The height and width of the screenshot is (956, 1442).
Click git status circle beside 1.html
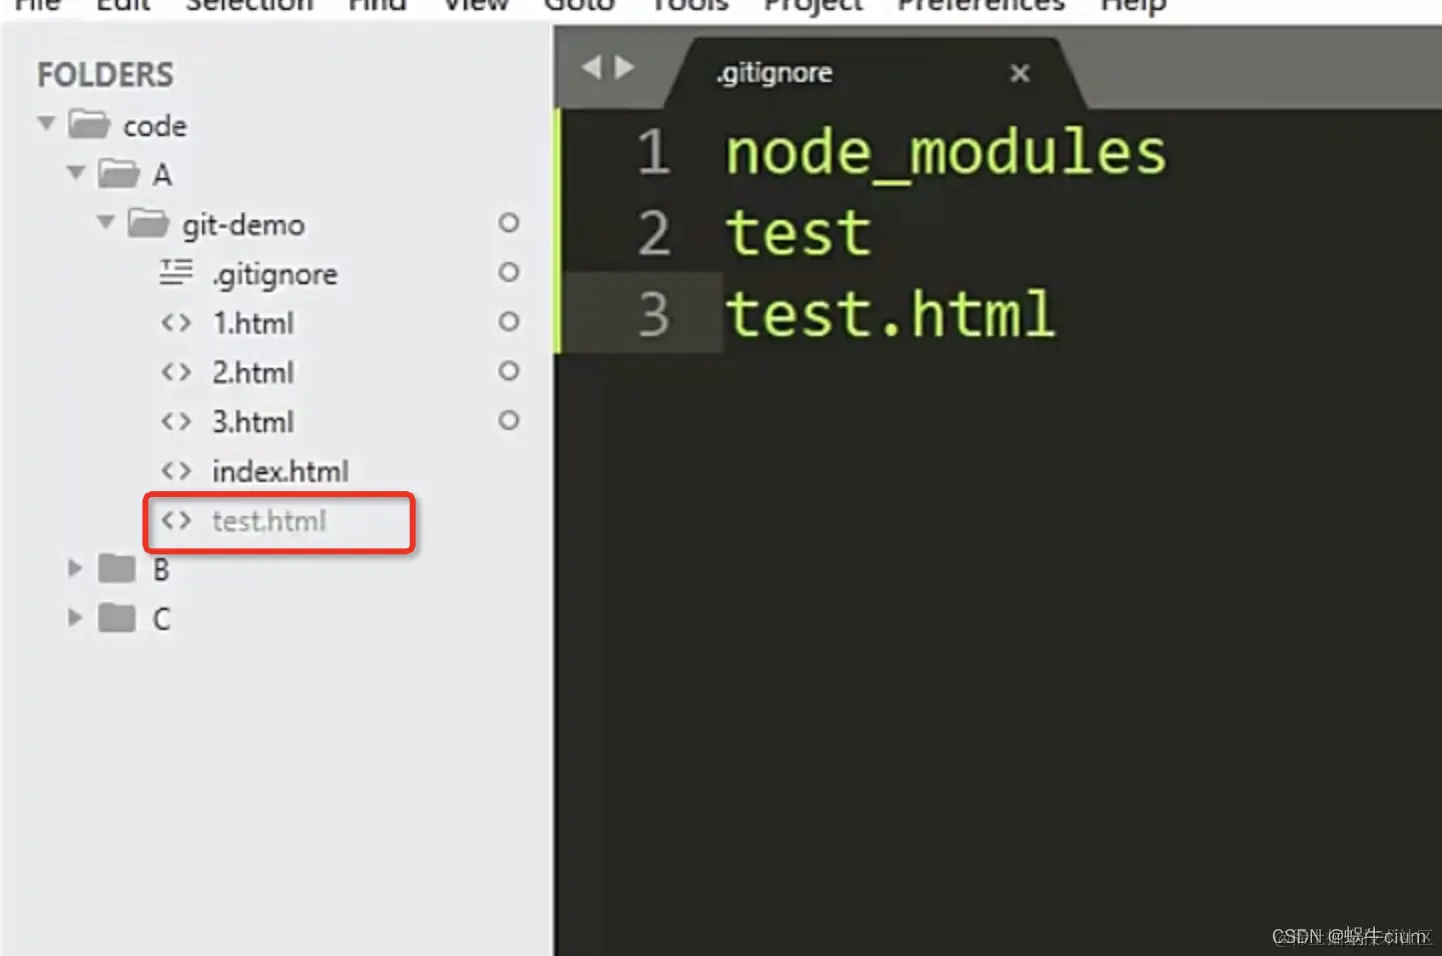tap(509, 321)
